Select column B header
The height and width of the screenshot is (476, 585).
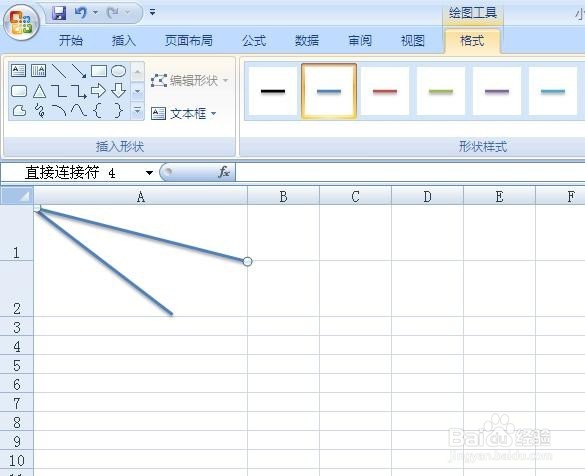(284, 196)
